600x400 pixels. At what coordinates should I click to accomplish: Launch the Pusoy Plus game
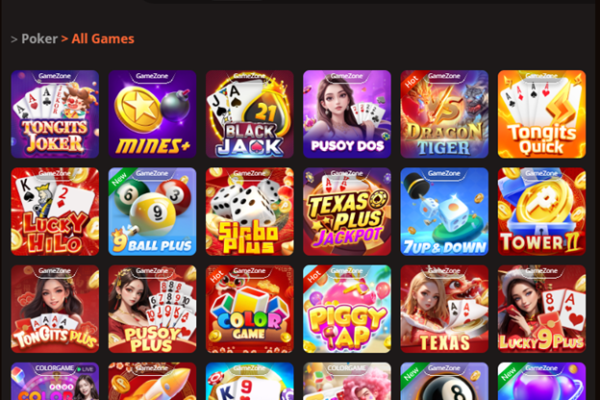pyautogui.click(x=152, y=309)
